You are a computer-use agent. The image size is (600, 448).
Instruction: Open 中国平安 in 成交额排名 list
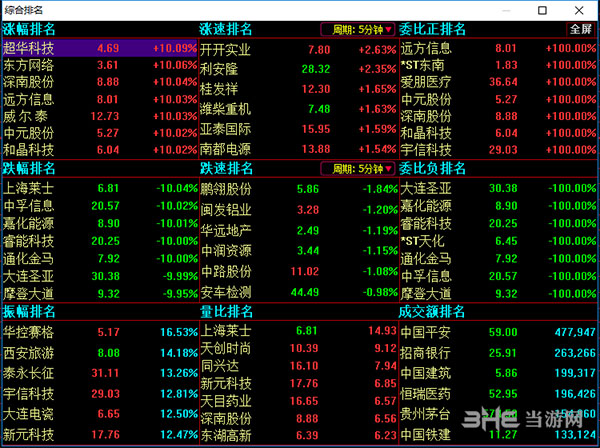pos(426,330)
